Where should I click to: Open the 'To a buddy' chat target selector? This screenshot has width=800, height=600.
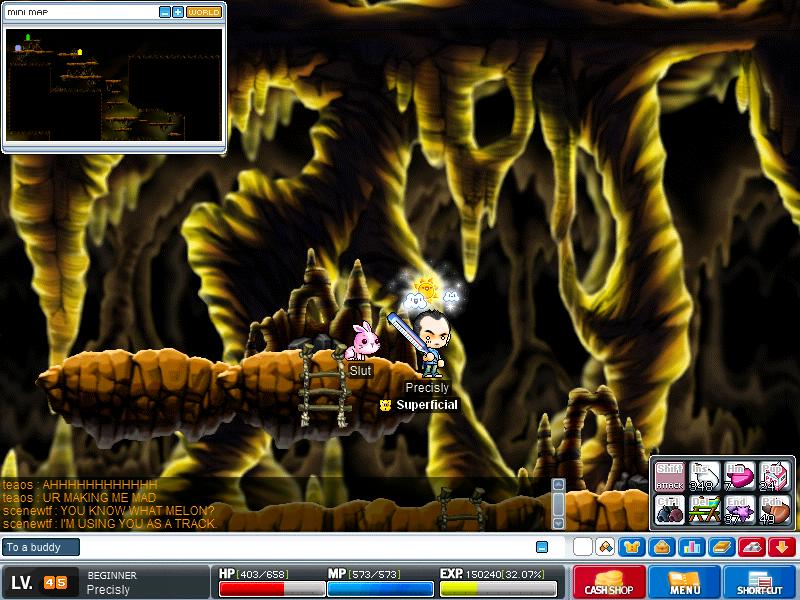pyautogui.click(x=40, y=547)
